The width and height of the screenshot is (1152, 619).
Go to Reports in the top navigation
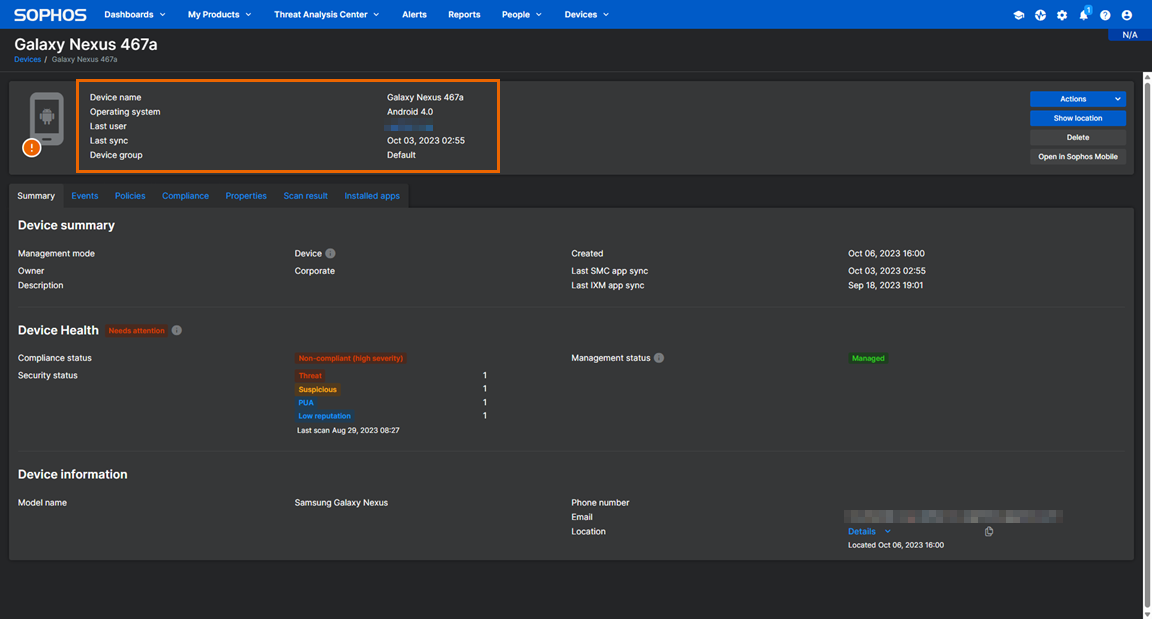pyautogui.click(x=464, y=15)
